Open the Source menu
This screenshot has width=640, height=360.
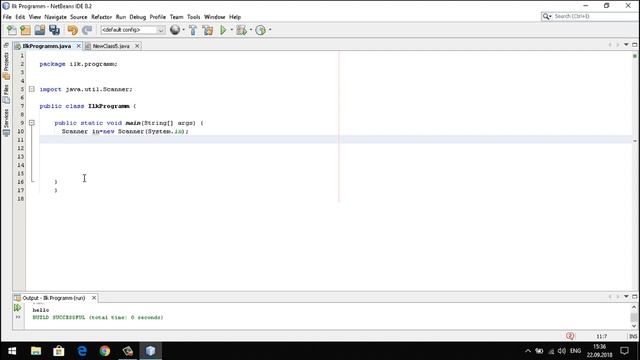coord(79,17)
